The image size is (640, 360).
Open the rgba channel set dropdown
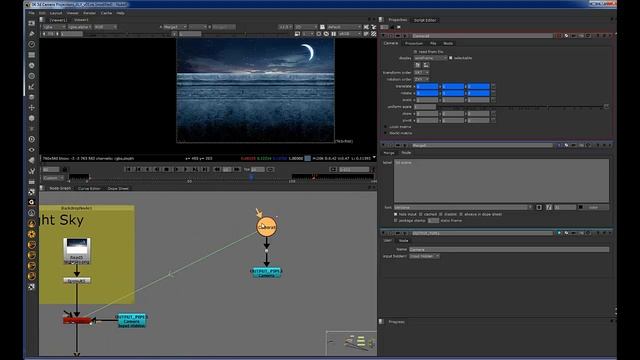tap(53, 27)
